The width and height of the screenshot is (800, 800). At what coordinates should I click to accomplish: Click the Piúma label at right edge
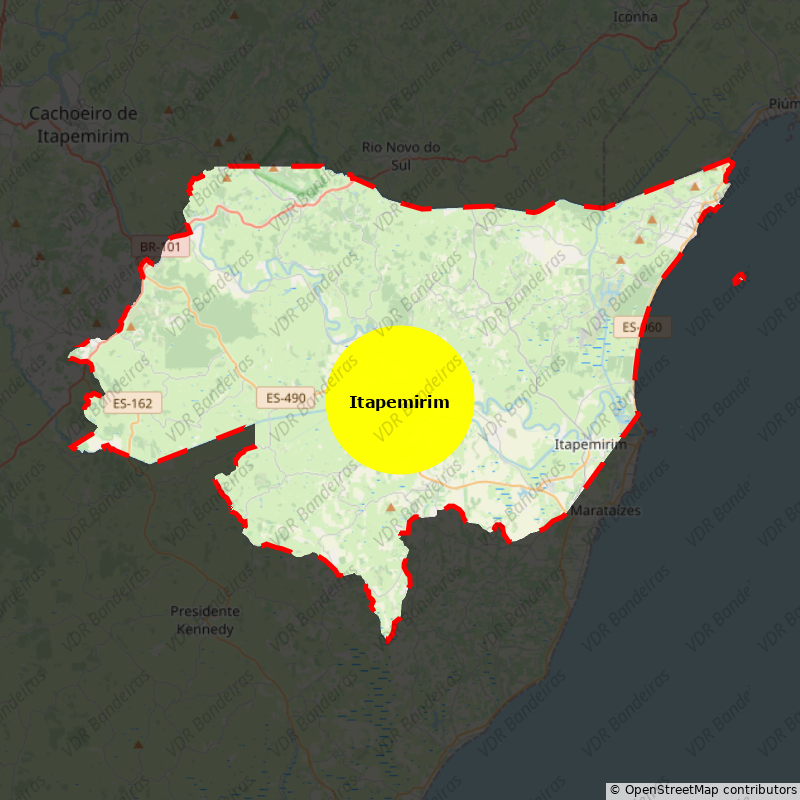pos(784,104)
